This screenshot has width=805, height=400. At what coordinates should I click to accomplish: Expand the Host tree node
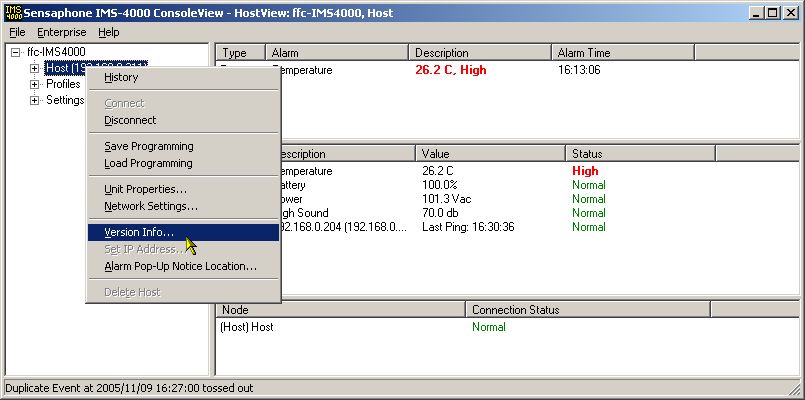(34, 68)
